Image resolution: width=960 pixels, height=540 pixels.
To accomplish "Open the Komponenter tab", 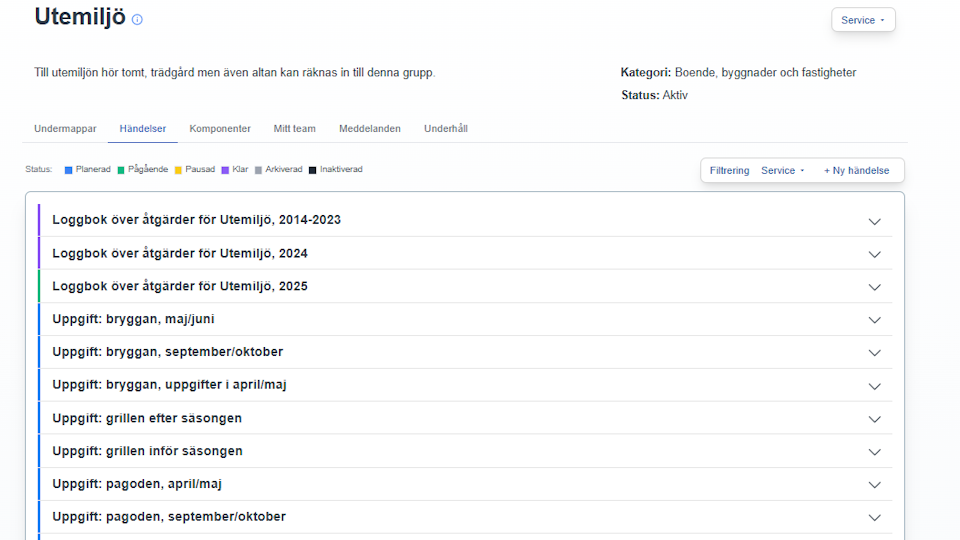I will point(220,129).
